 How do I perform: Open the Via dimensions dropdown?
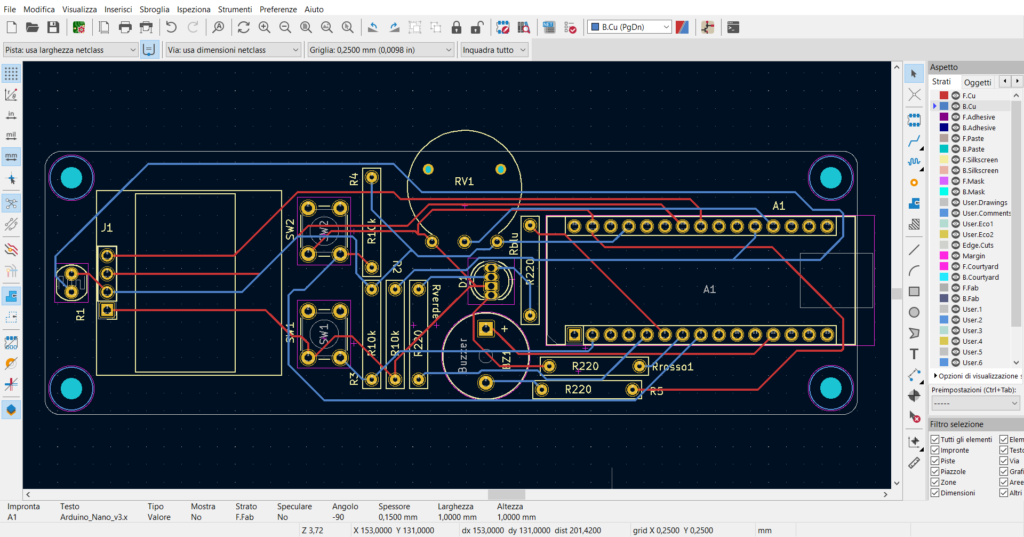(x=232, y=50)
